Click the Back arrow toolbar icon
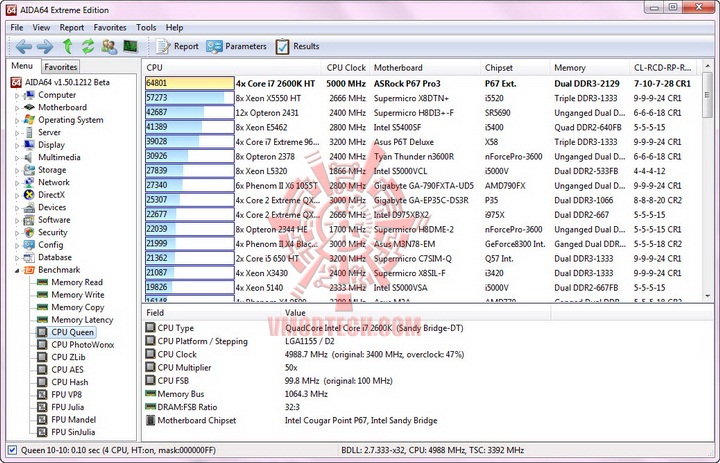This screenshot has height=463, width=720. pos(23,46)
